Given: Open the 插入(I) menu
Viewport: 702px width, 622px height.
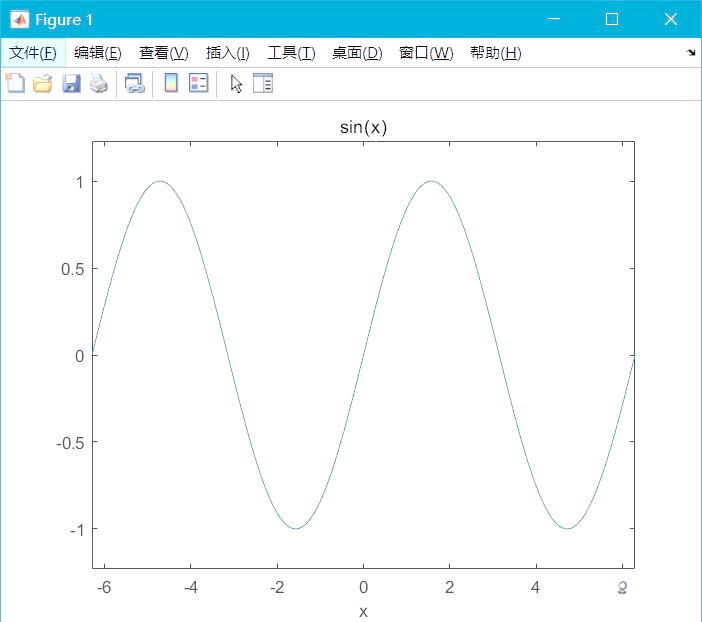Looking at the screenshot, I should coord(227,53).
